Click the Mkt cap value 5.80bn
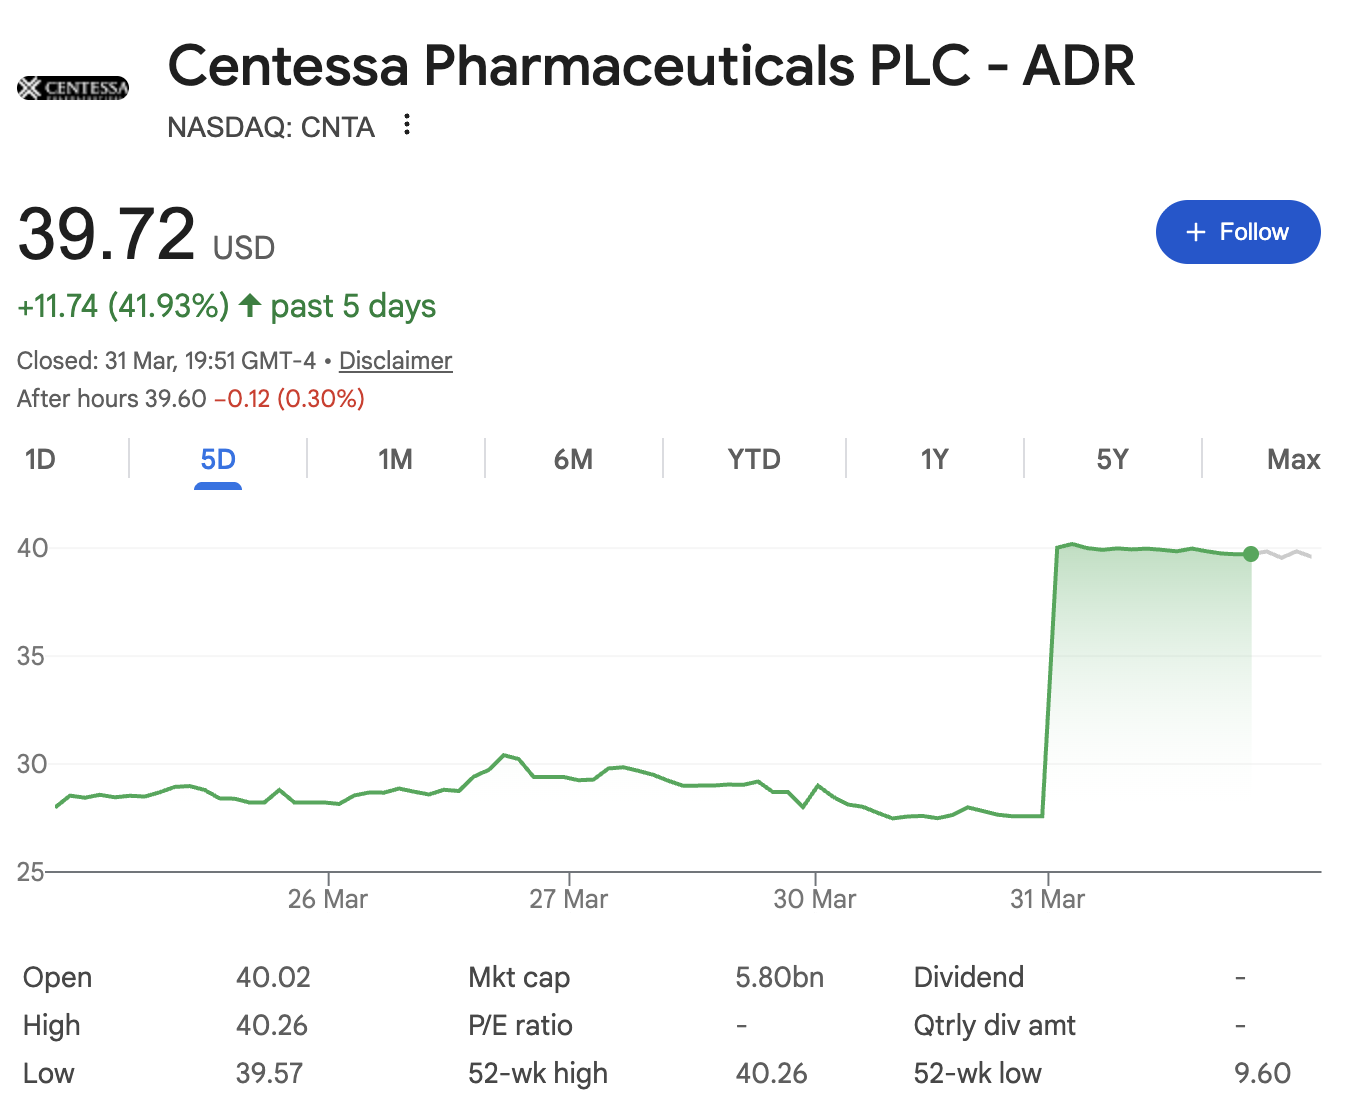Image resolution: width=1348 pixels, height=1118 pixels. 778,977
